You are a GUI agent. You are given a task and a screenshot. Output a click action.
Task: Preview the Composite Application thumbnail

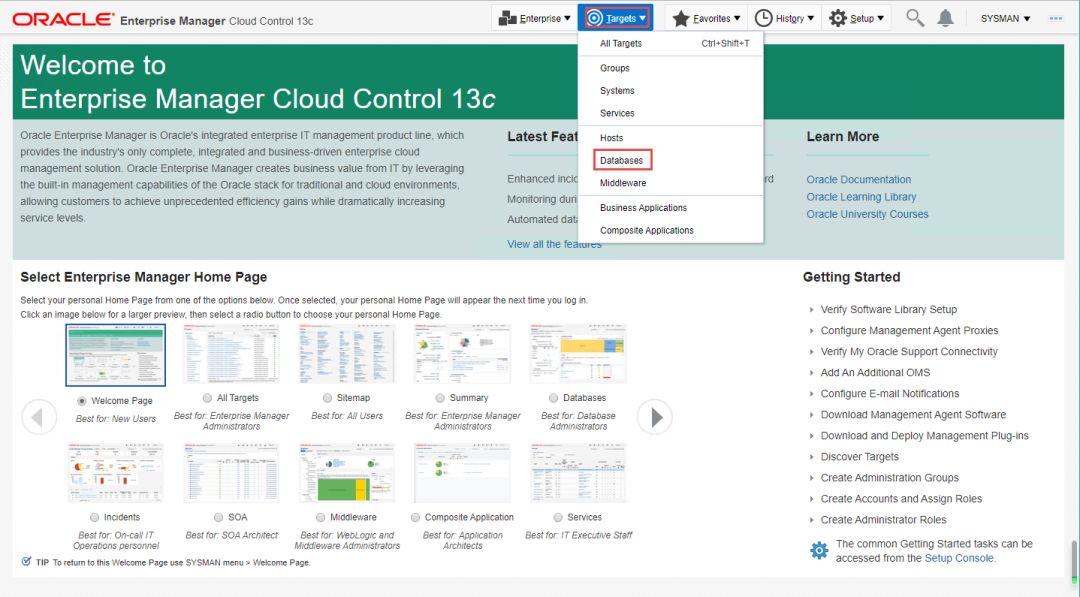coord(462,473)
